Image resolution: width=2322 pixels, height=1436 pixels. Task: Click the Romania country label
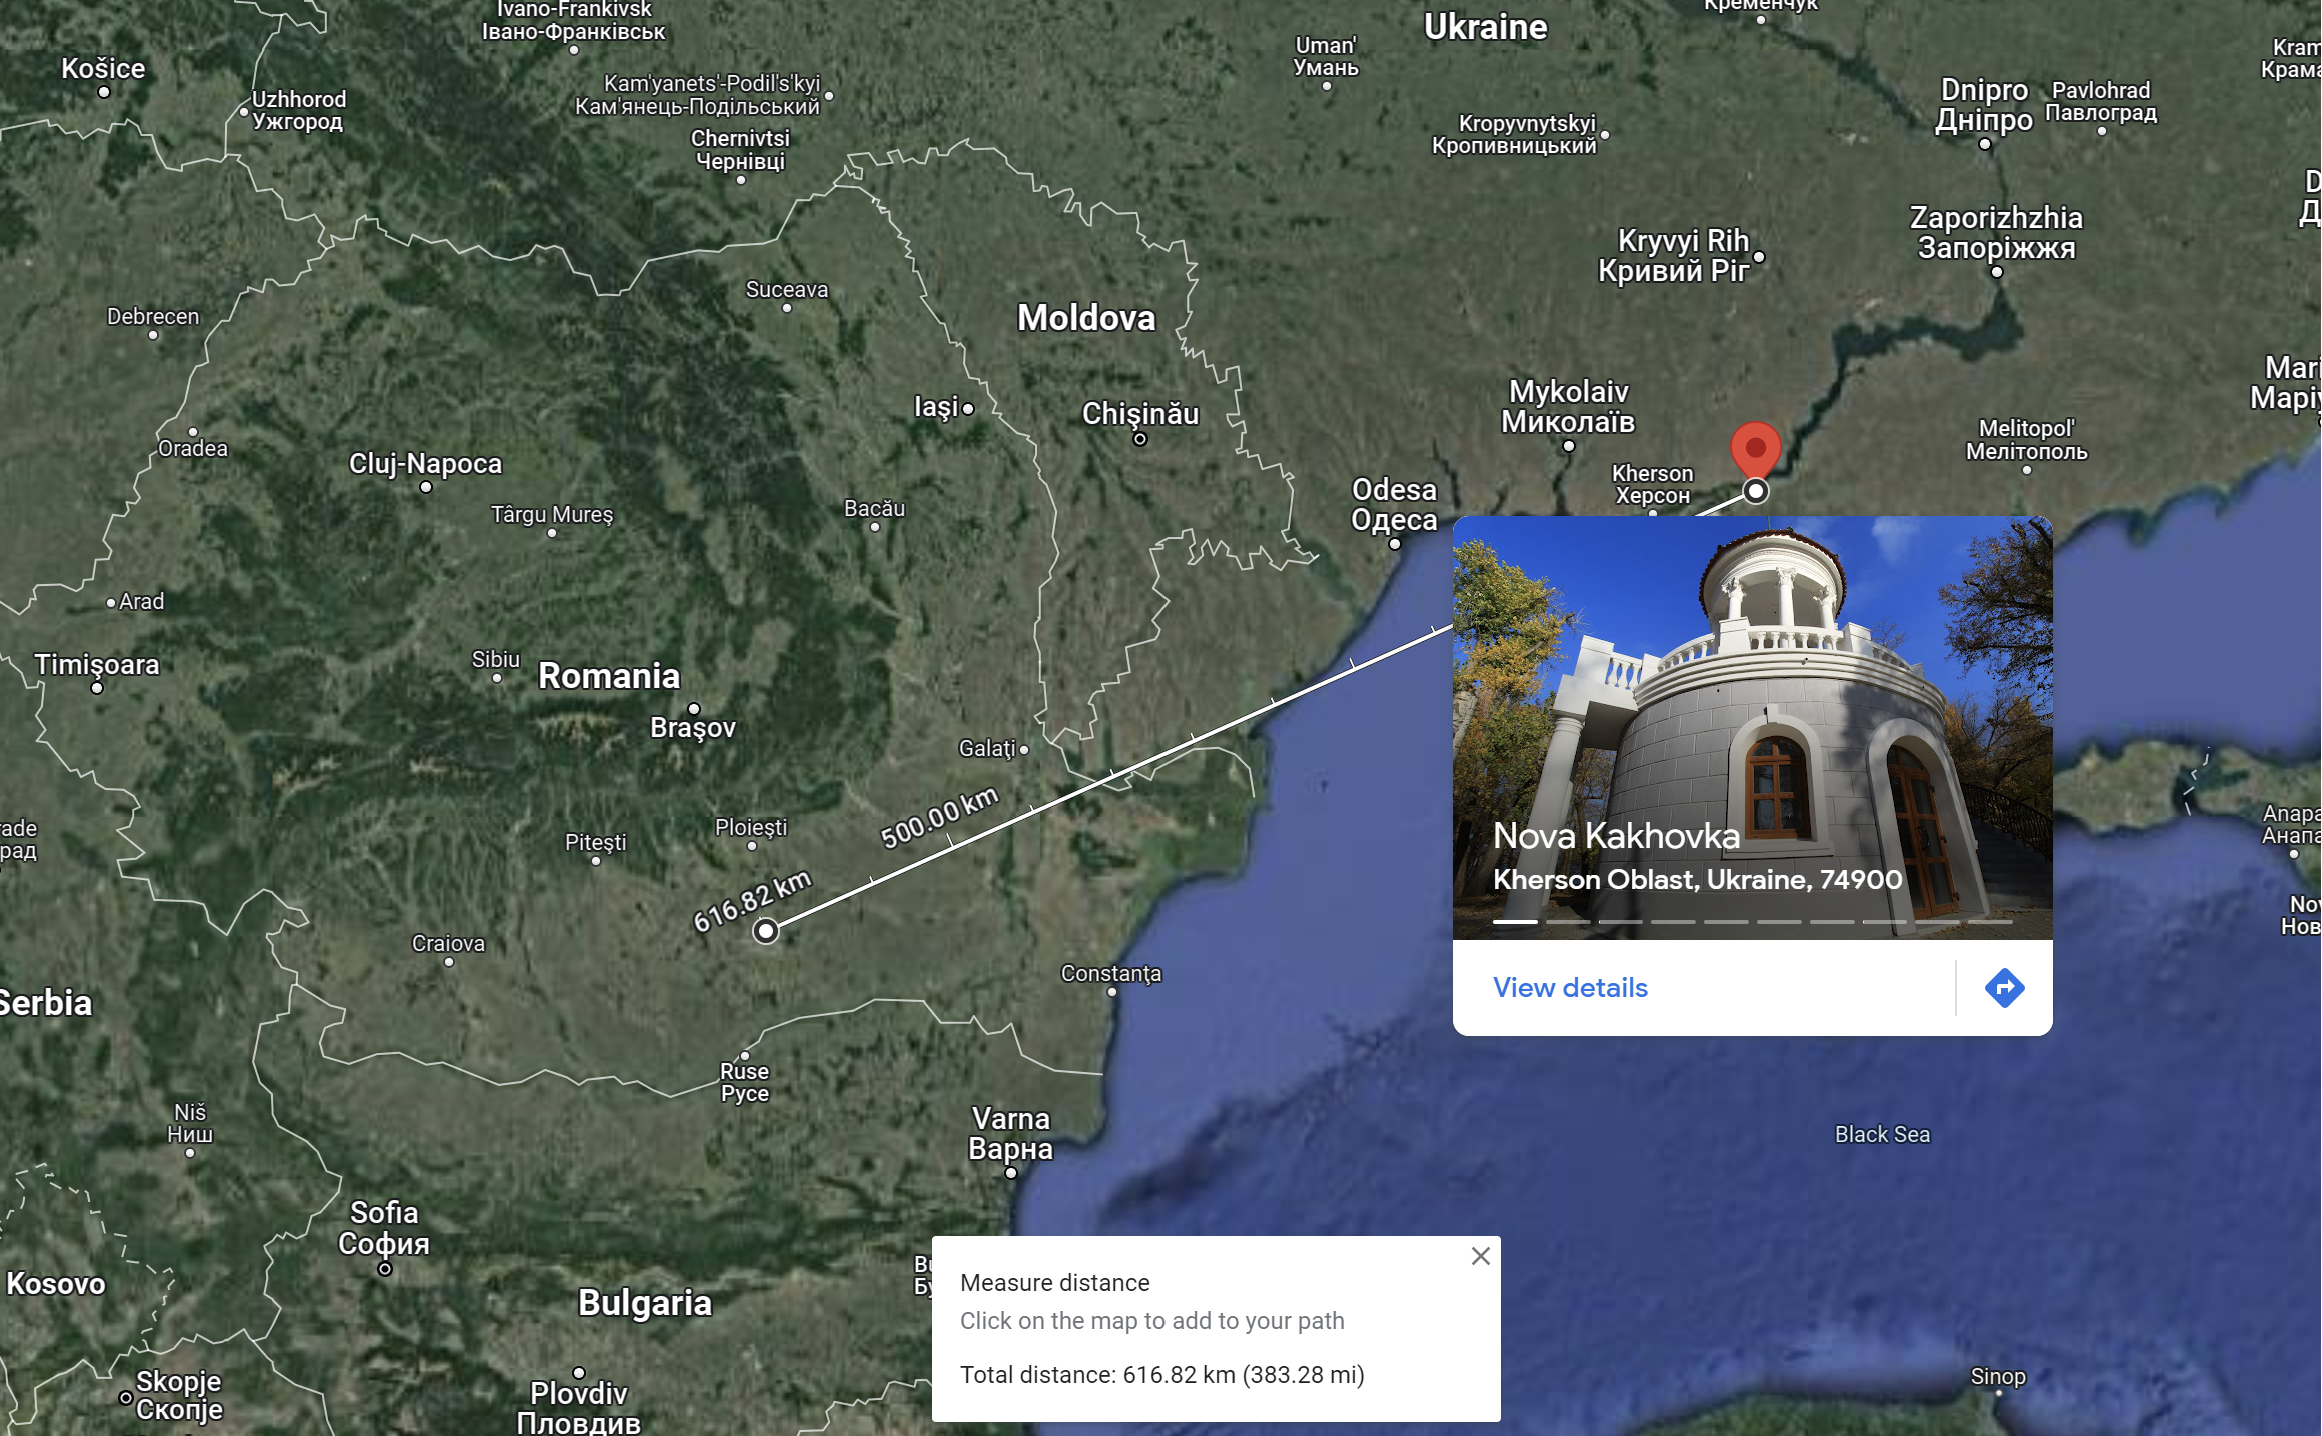click(609, 676)
